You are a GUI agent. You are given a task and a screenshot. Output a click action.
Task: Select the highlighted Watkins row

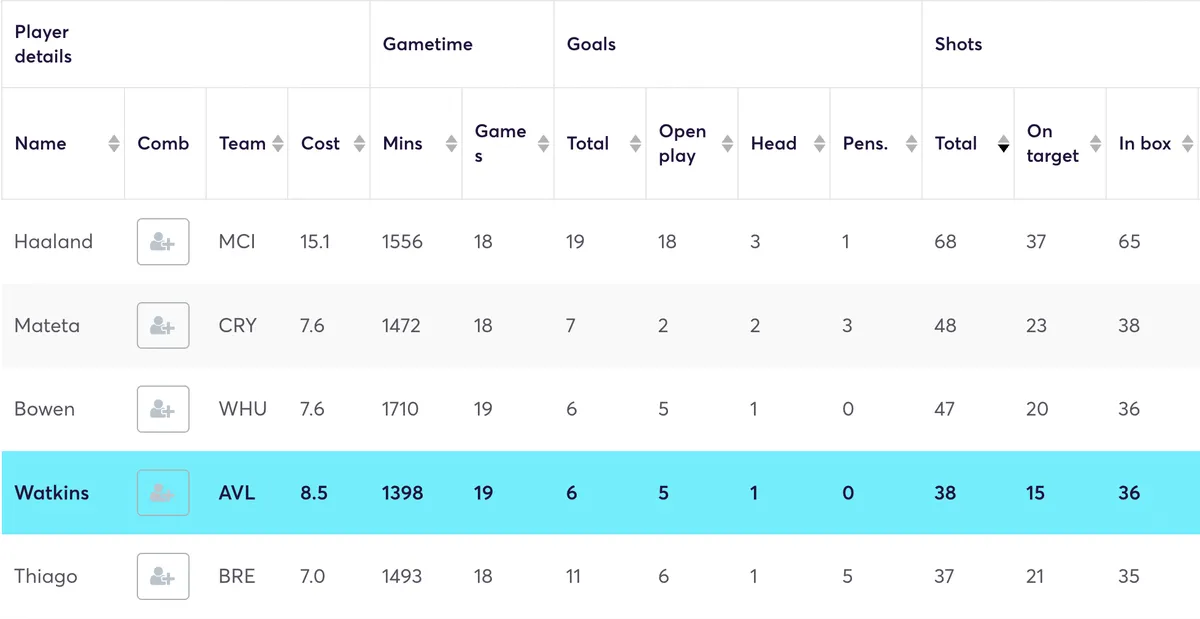coord(600,492)
